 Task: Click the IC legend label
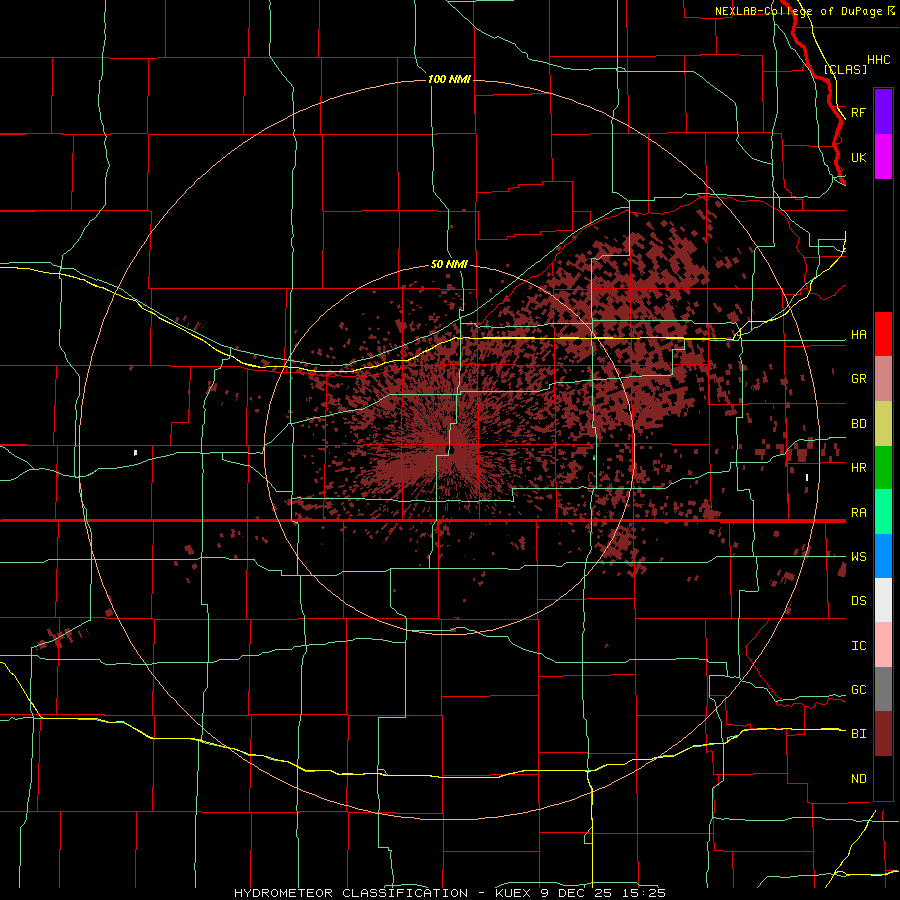point(858,646)
